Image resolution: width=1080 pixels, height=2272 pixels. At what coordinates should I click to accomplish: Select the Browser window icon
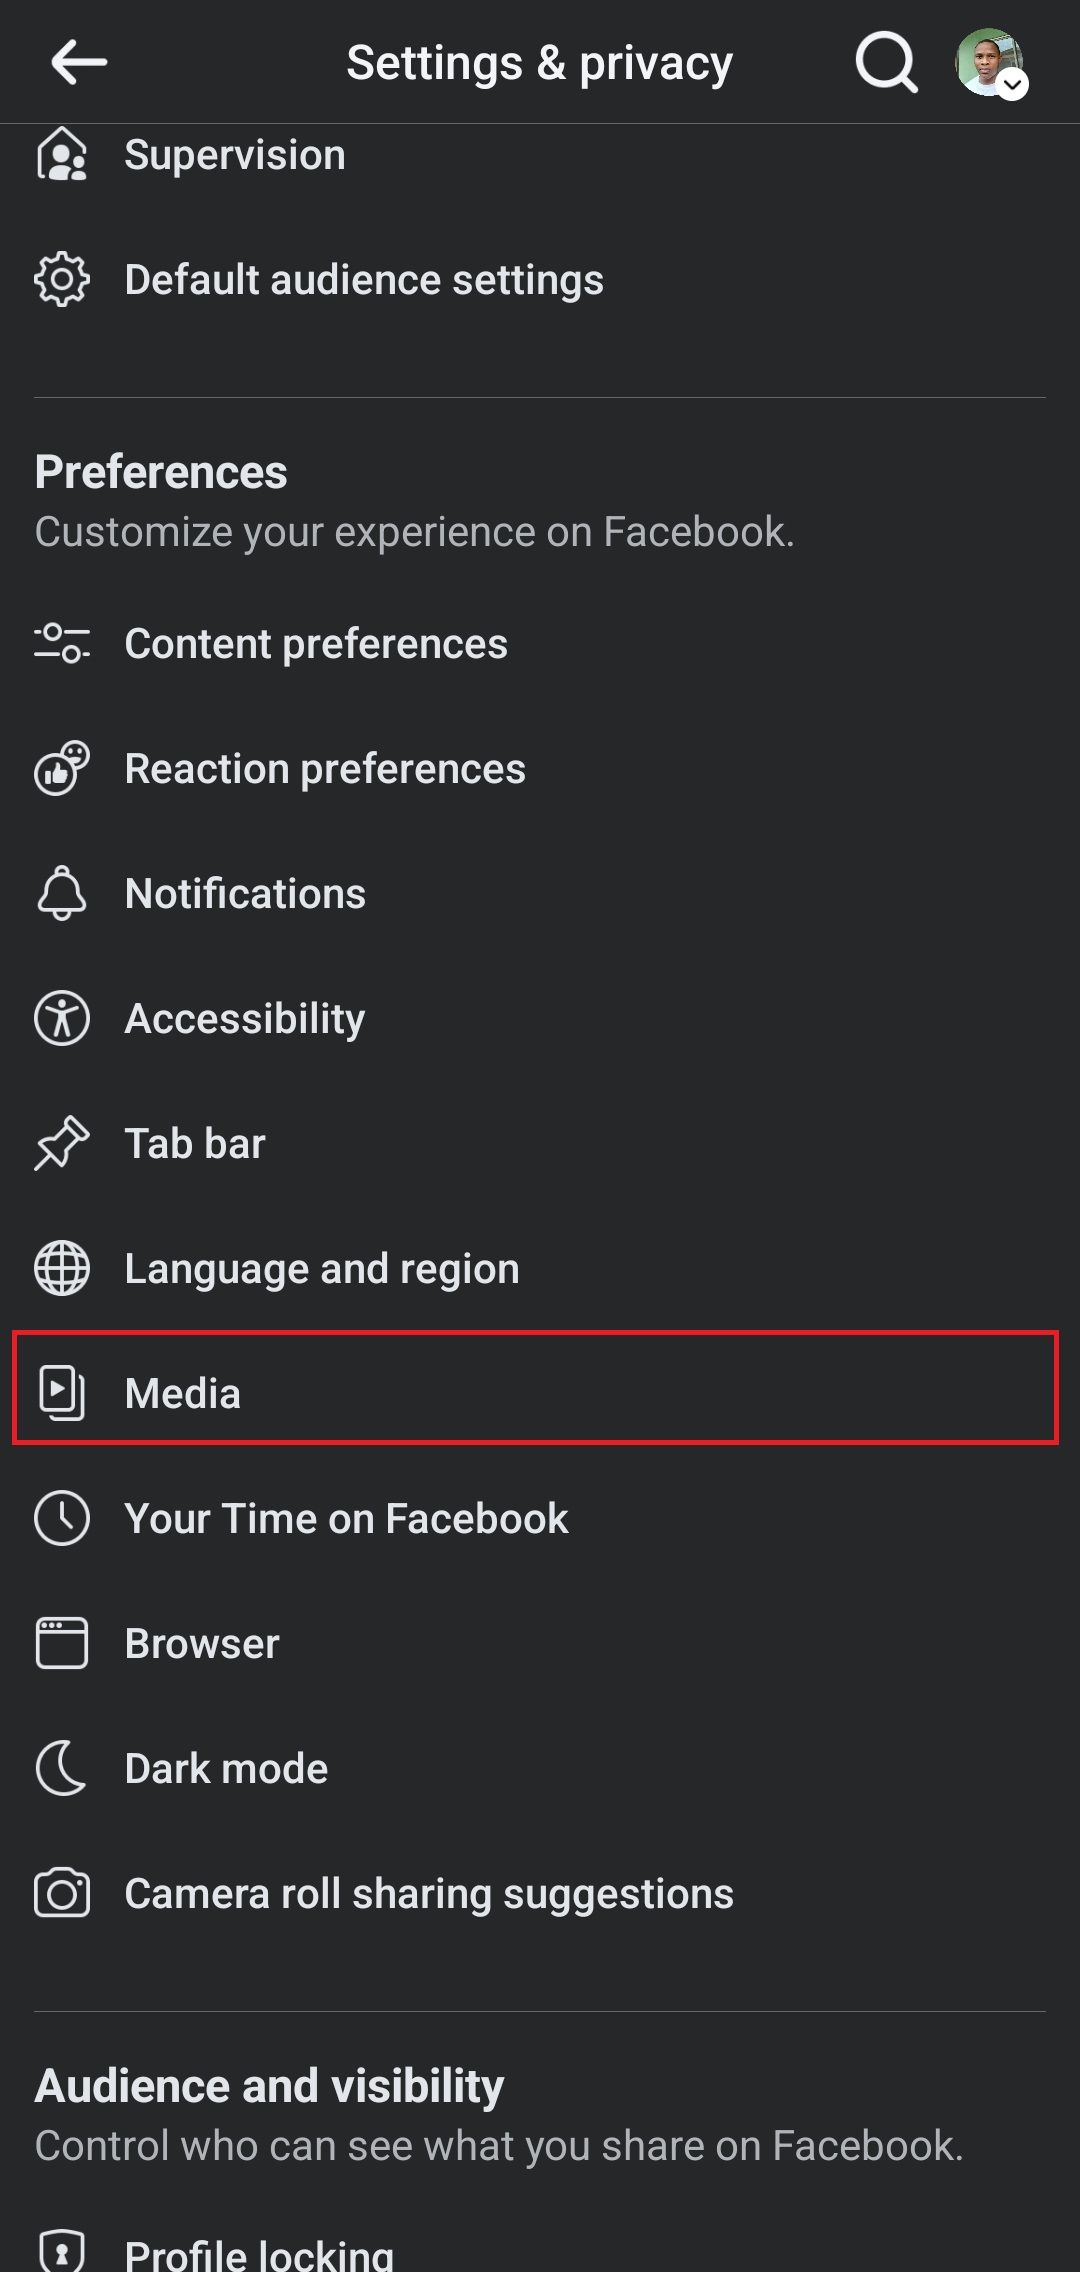coord(62,1643)
